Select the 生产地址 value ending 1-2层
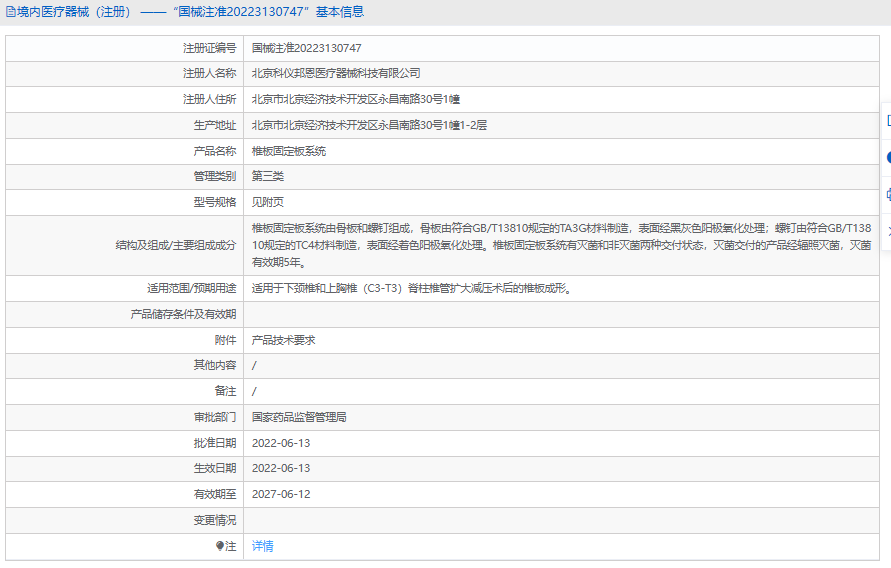Viewport: 891px width, 568px height. click(x=369, y=126)
